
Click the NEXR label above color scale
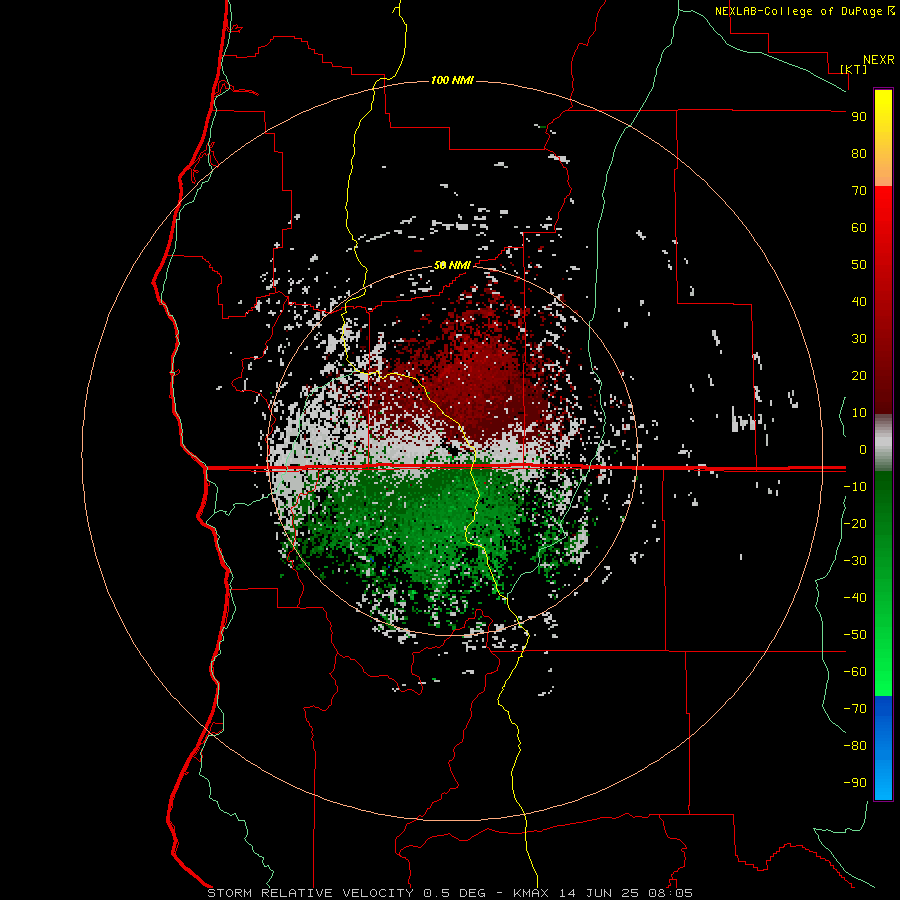(879, 60)
